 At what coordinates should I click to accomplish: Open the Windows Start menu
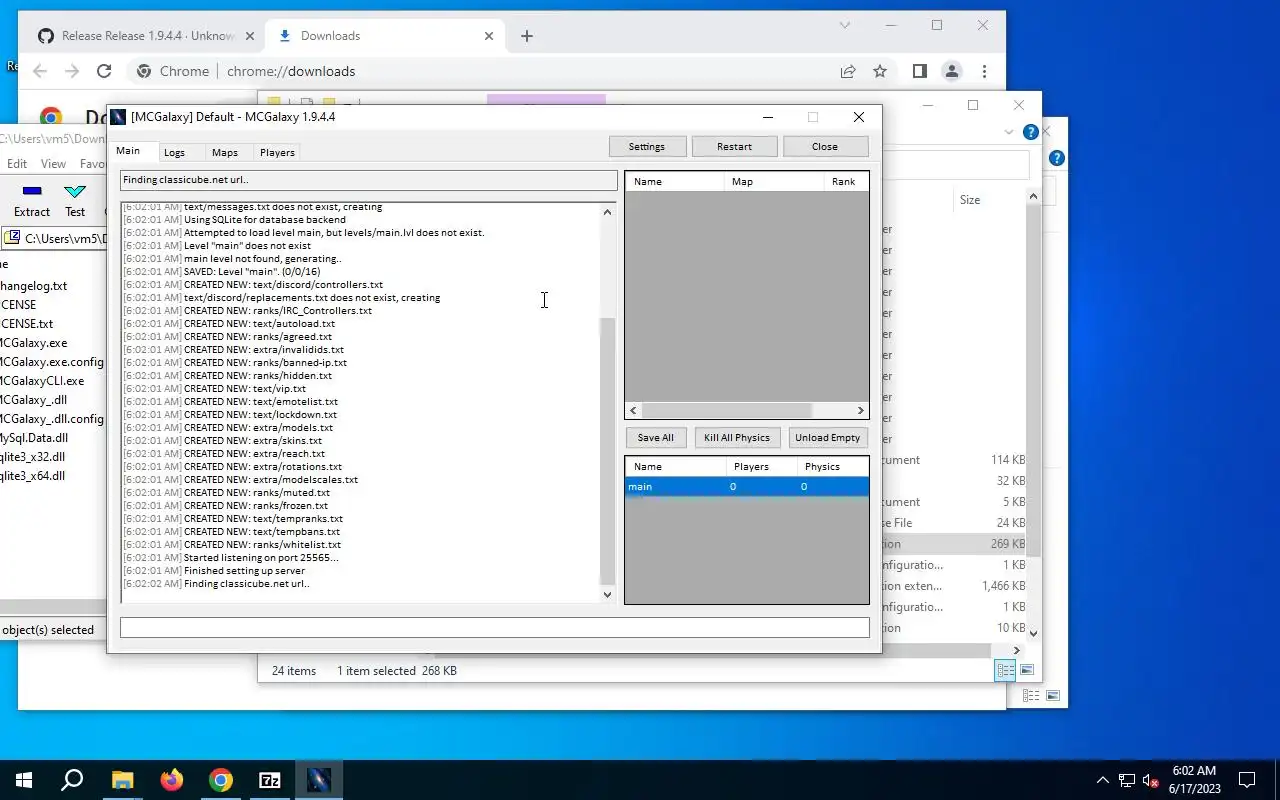24,780
